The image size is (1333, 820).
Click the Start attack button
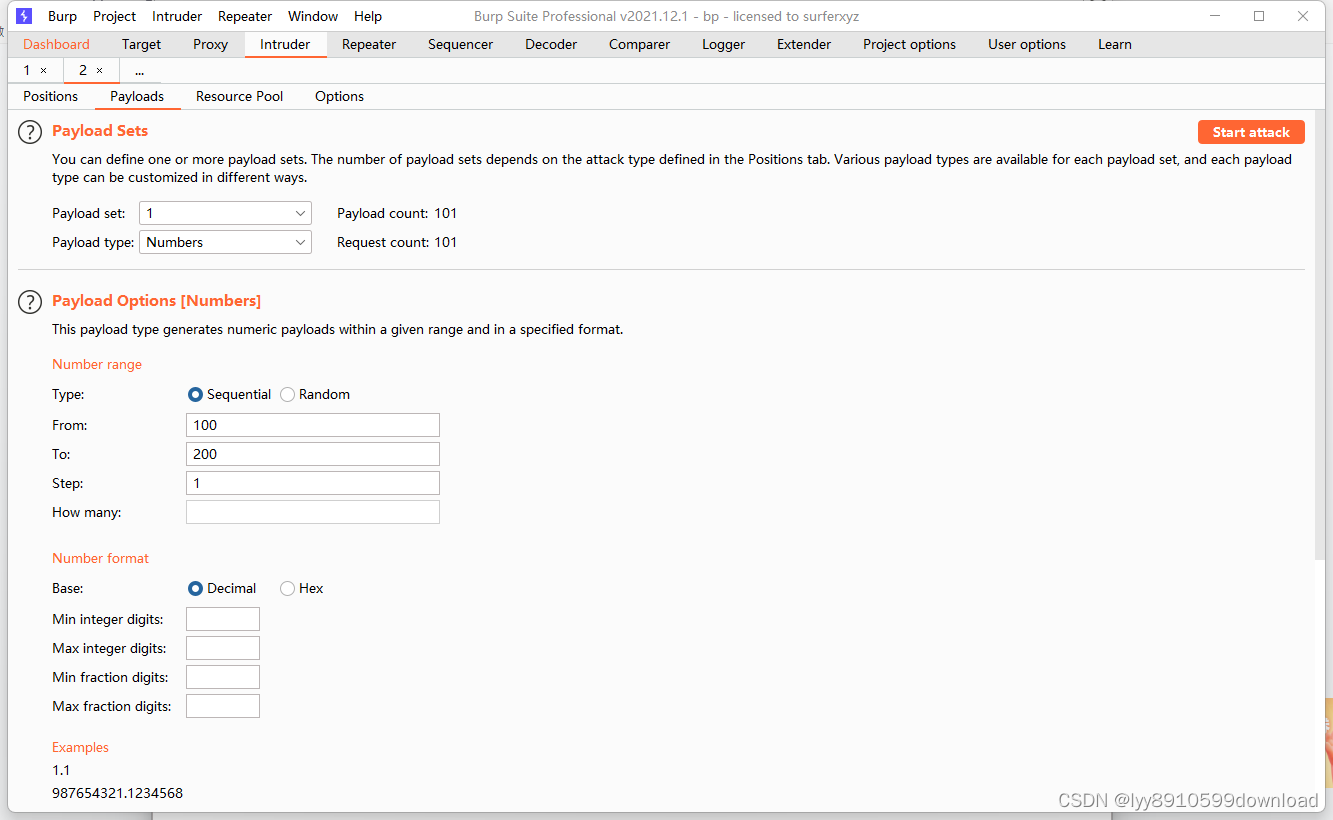(x=1251, y=132)
